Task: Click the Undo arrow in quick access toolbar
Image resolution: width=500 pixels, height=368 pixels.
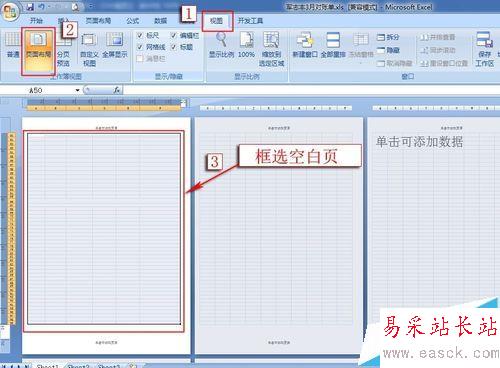Action: point(42,7)
